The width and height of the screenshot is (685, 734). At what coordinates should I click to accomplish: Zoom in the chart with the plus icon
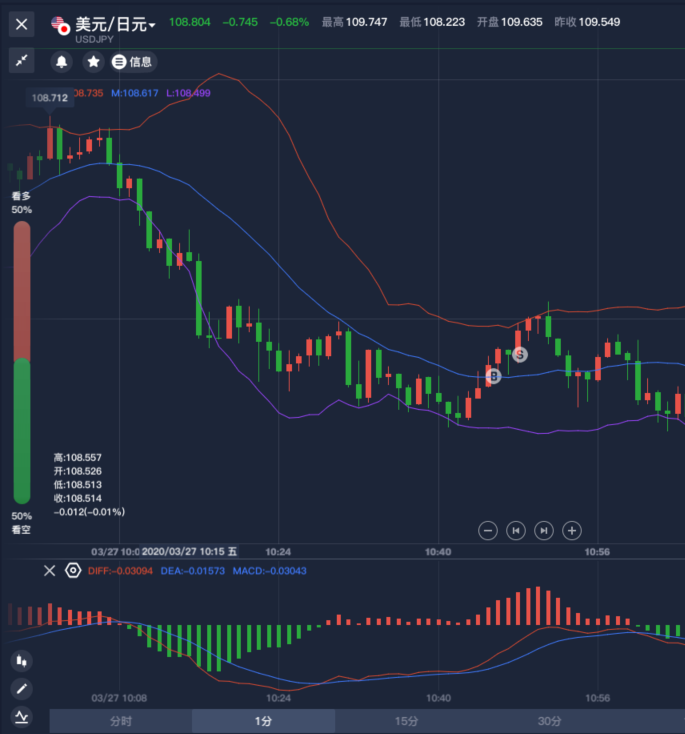click(x=572, y=530)
